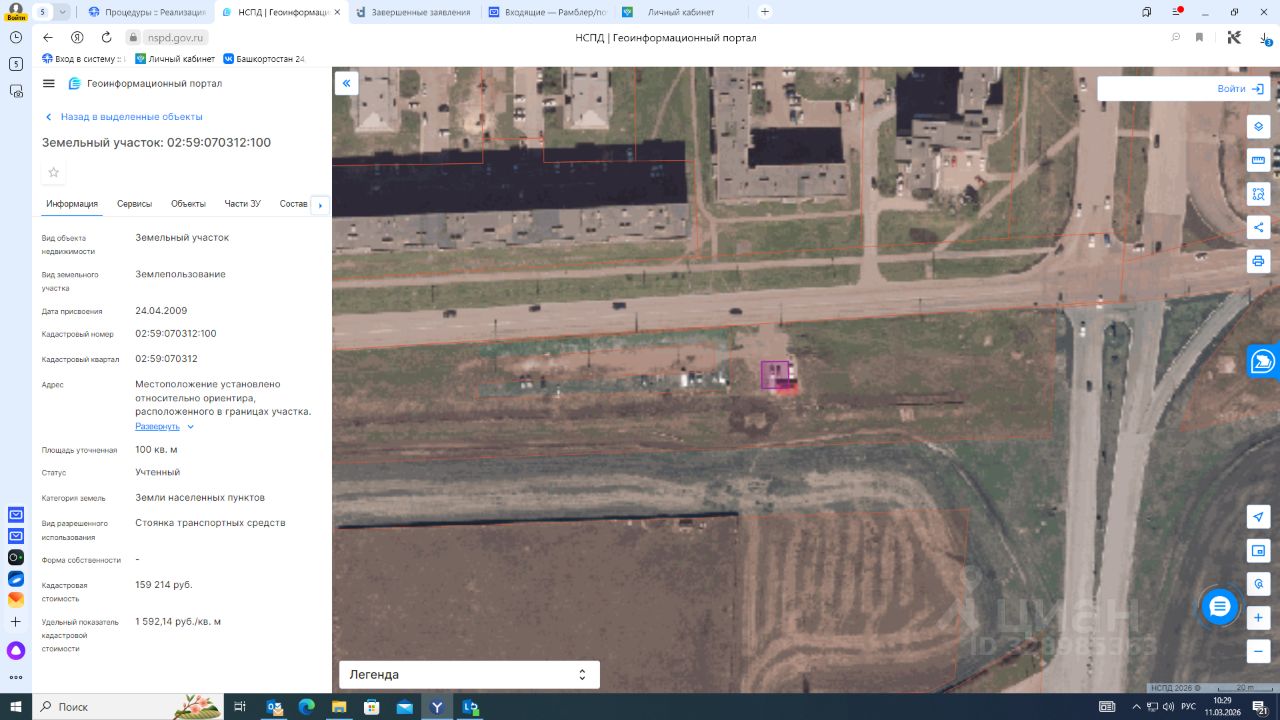Viewport: 1280px width, 720px height.
Task: Bookmark this page in browser
Action: coord(1199,37)
